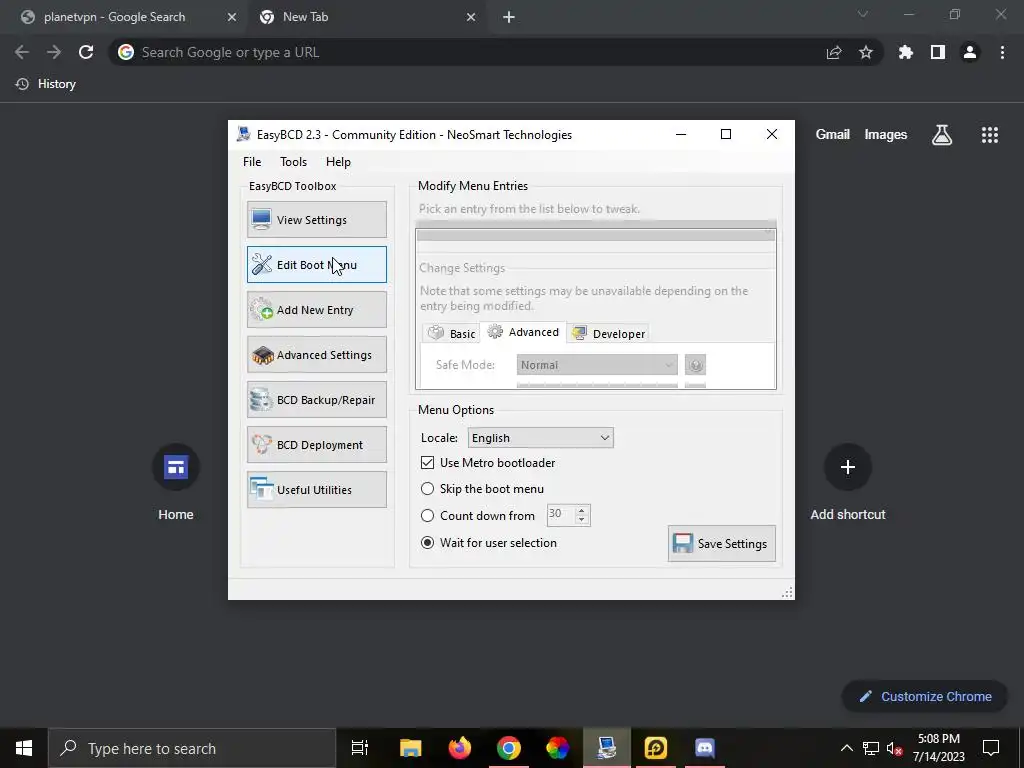Expand the Locale English dropdown
Image resolution: width=1024 pixels, height=768 pixels.
tap(541, 438)
